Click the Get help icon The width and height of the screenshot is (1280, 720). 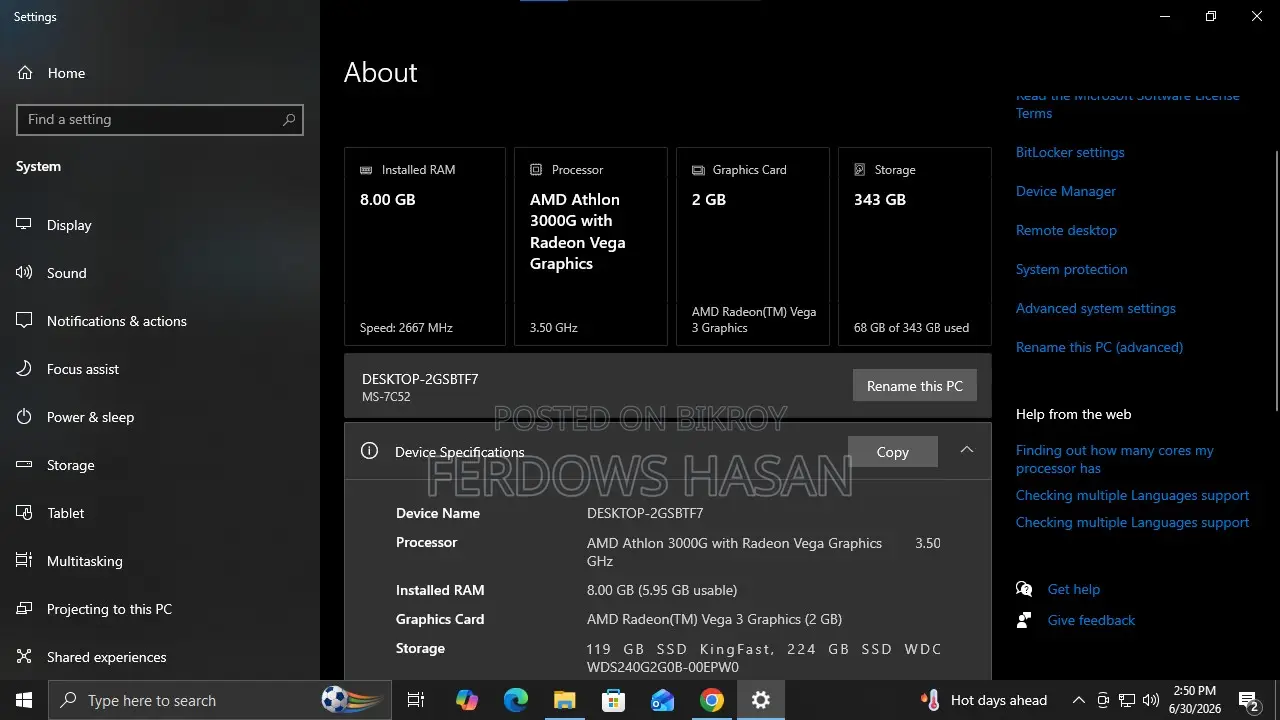point(1024,589)
